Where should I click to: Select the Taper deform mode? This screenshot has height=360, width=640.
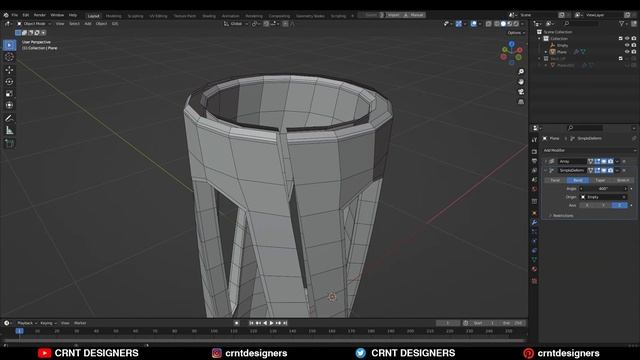tap(600, 180)
